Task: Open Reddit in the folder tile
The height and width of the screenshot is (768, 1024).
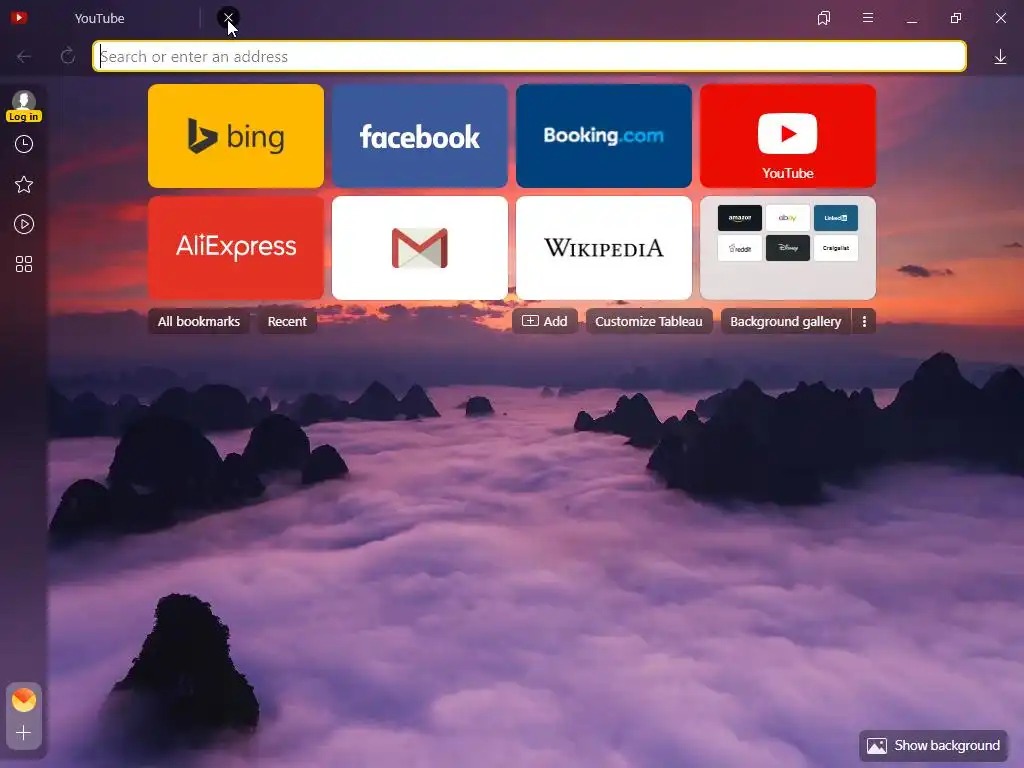Action: point(739,248)
